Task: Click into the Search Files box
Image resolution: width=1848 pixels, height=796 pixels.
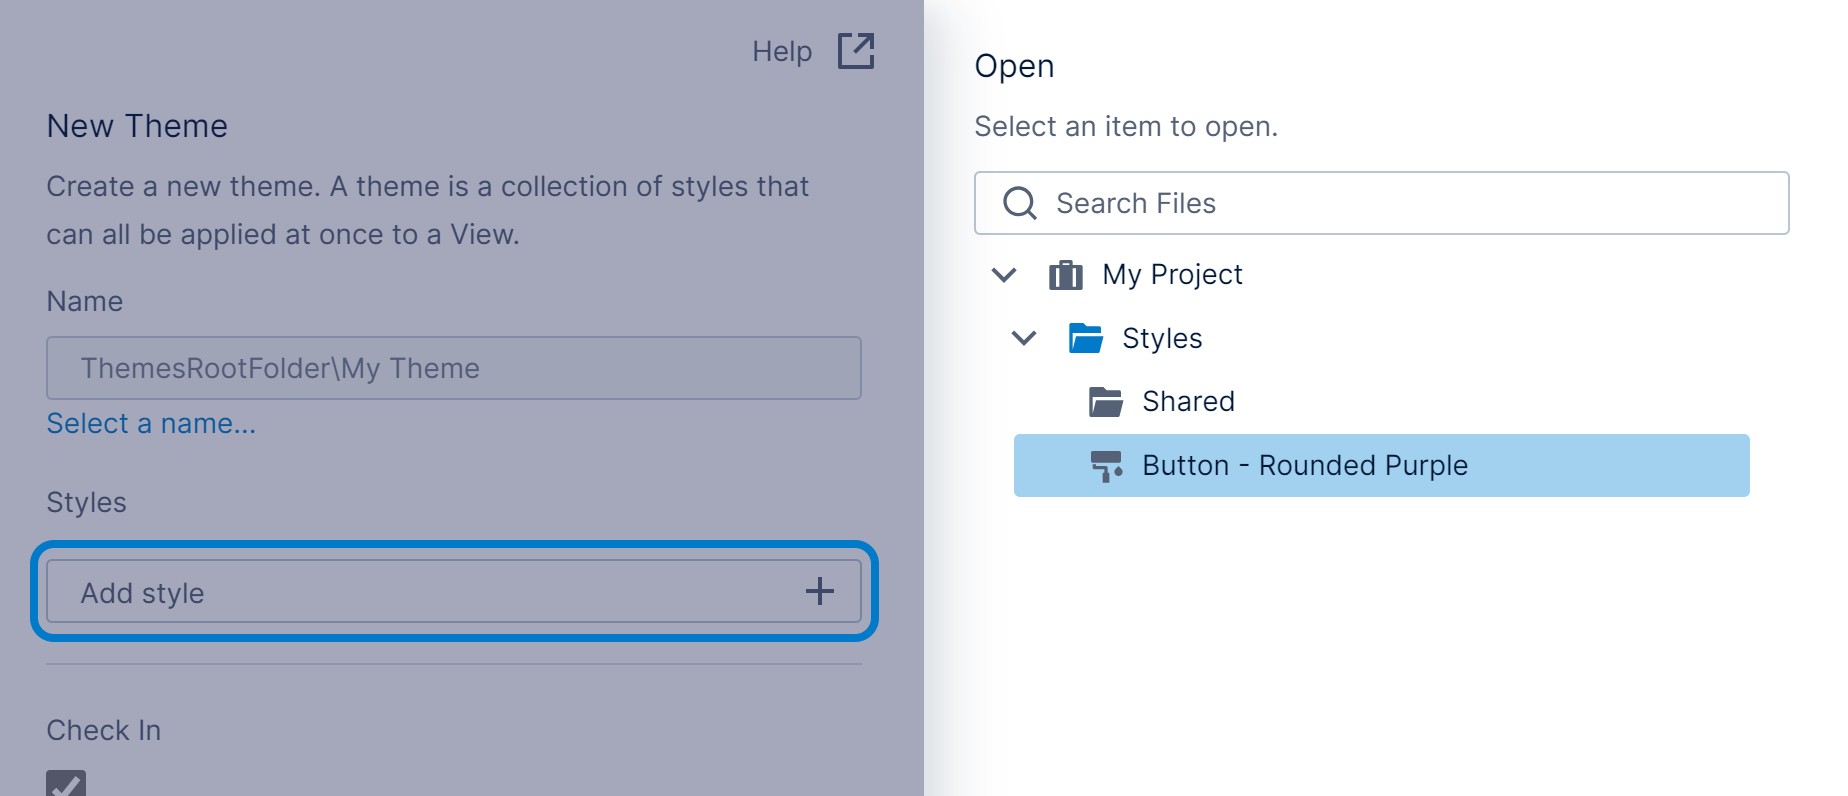Action: [1400, 203]
